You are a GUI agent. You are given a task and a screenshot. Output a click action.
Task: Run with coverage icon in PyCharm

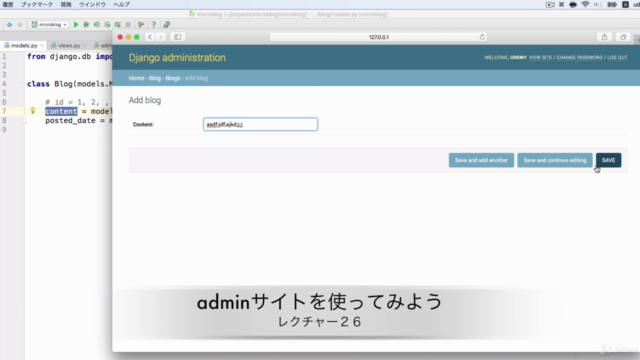[97, 24]
